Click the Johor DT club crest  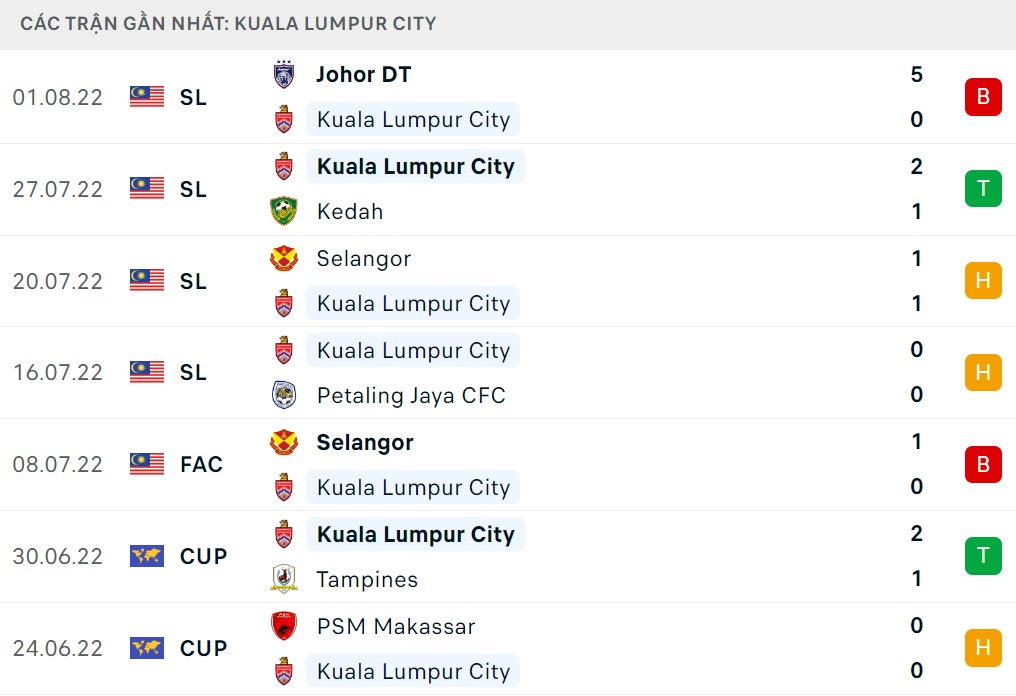point(284,74)
